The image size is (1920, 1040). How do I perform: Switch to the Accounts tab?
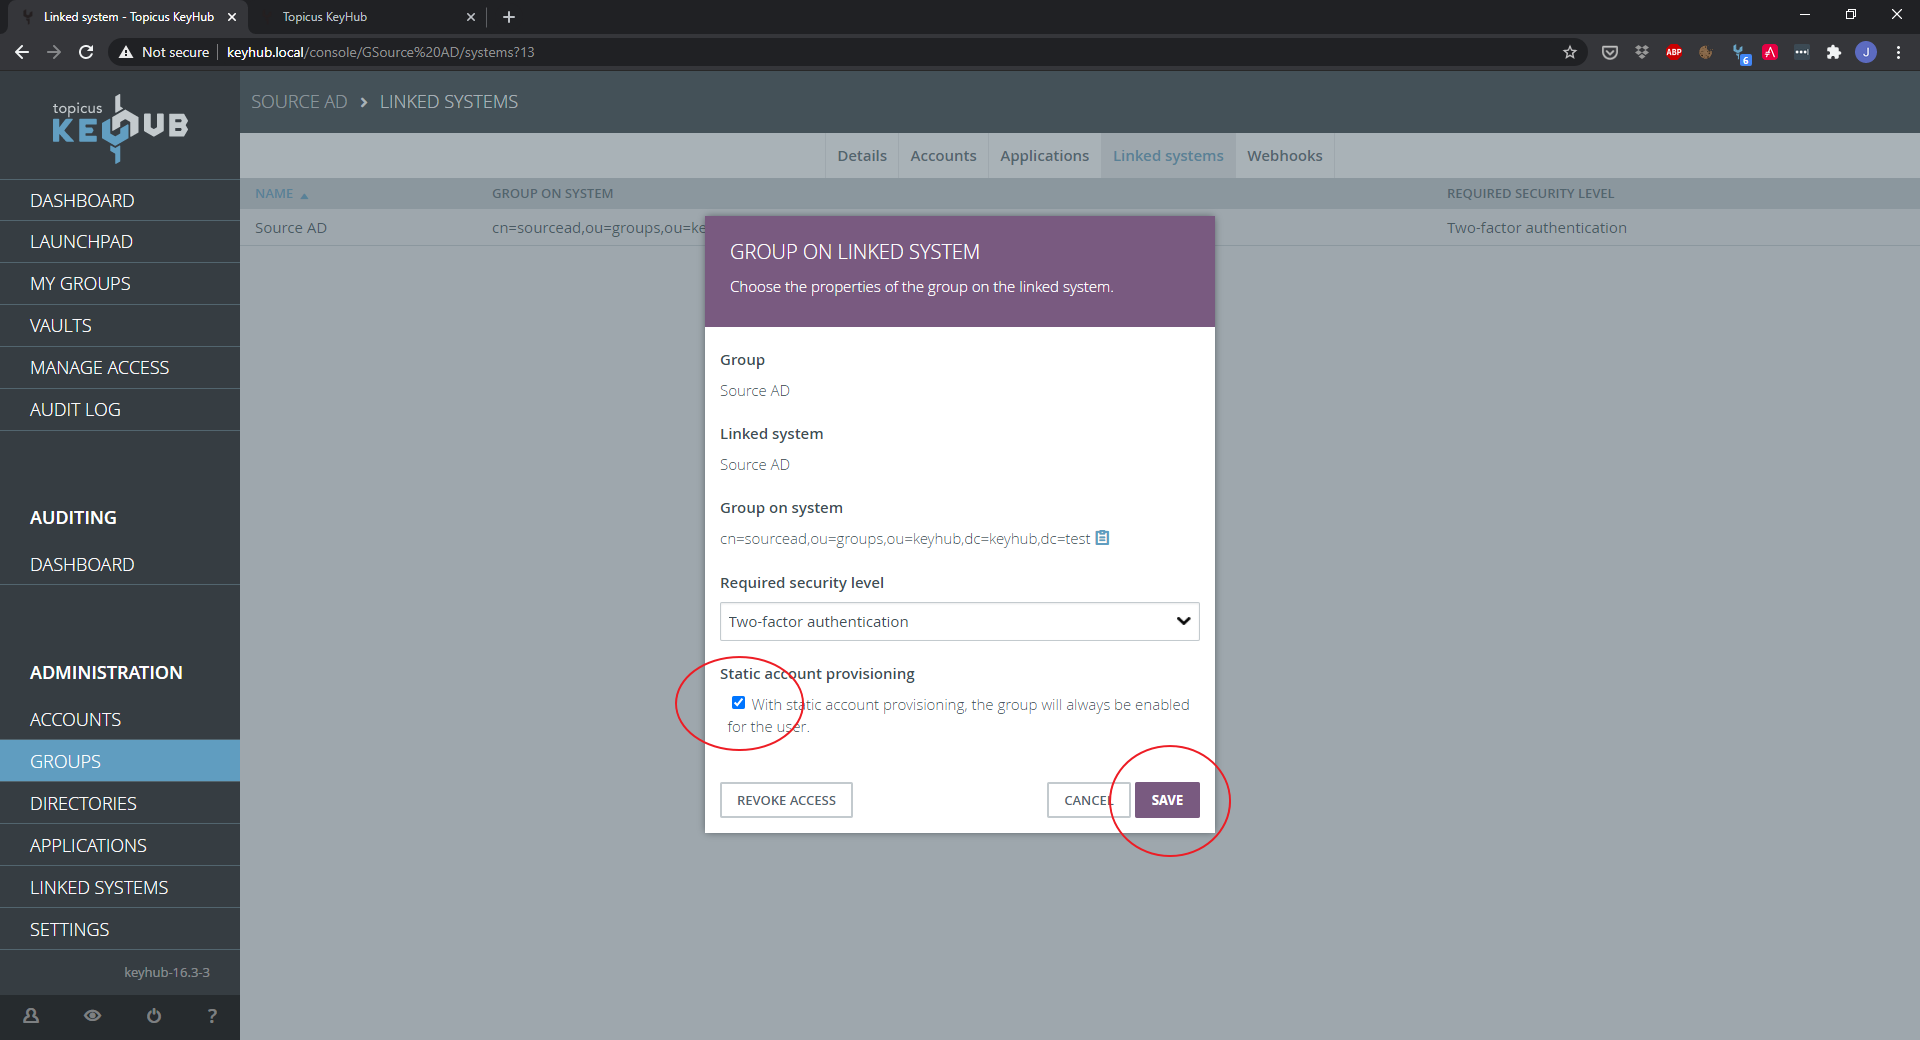pyautogui.click(x=943, y=156)
